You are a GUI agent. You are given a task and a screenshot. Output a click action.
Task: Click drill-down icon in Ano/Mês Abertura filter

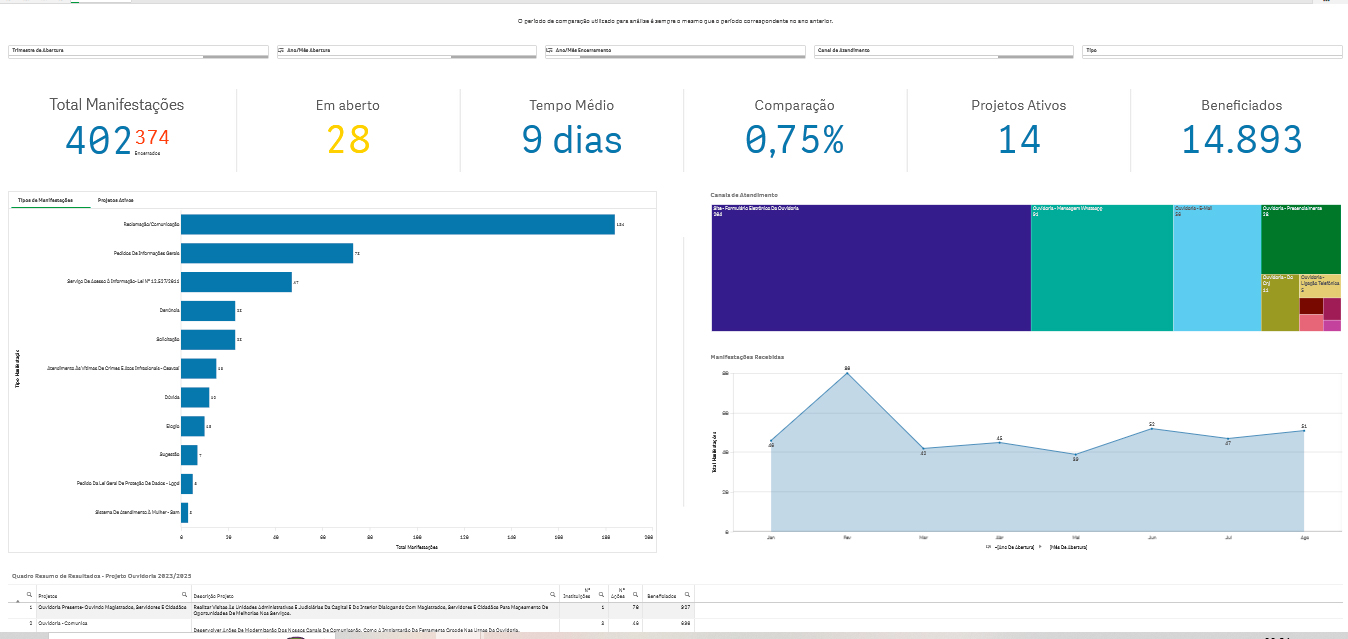pyautogui.click(x=282, y=50)
